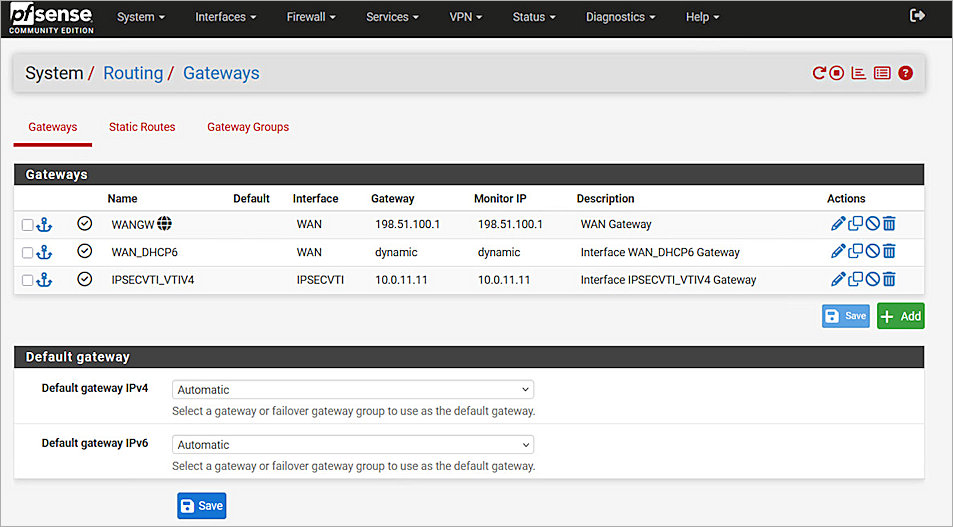Viewport: 953px width, 527px height.
Task: Edit the WAN_DHCP6 gateway
Action: point(838,251)
